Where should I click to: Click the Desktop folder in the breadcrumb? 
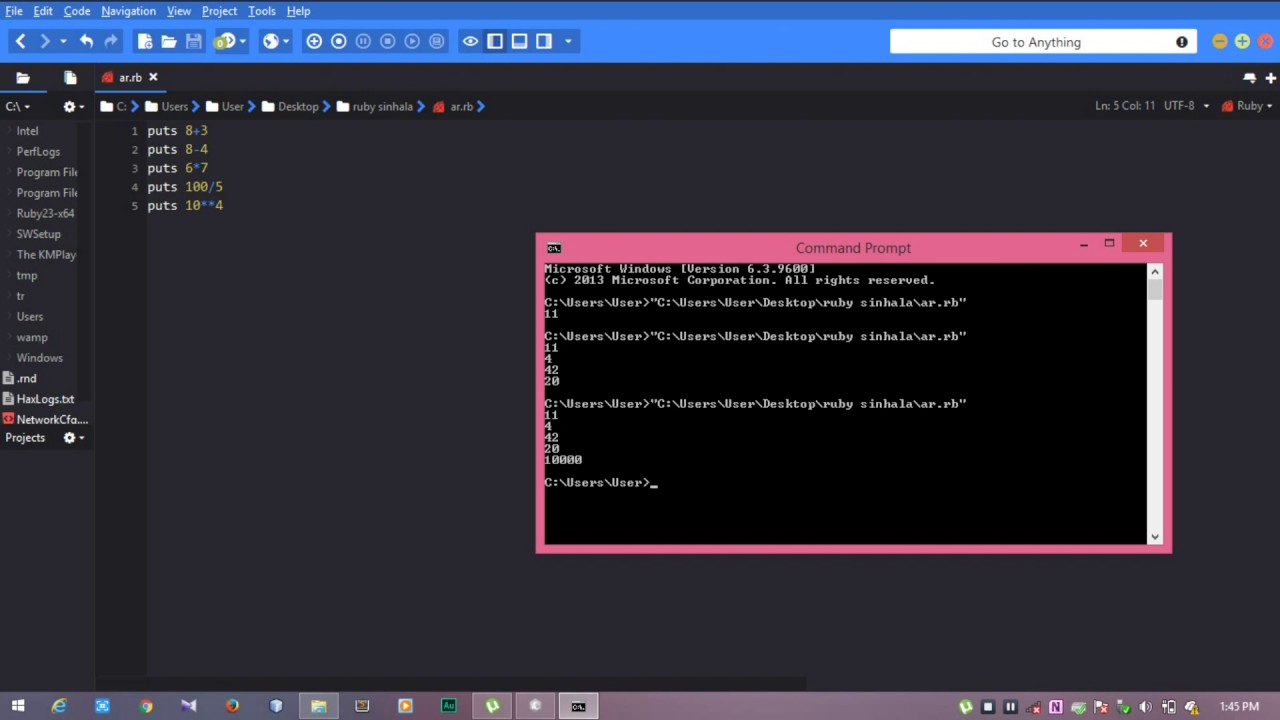[290, 106]
